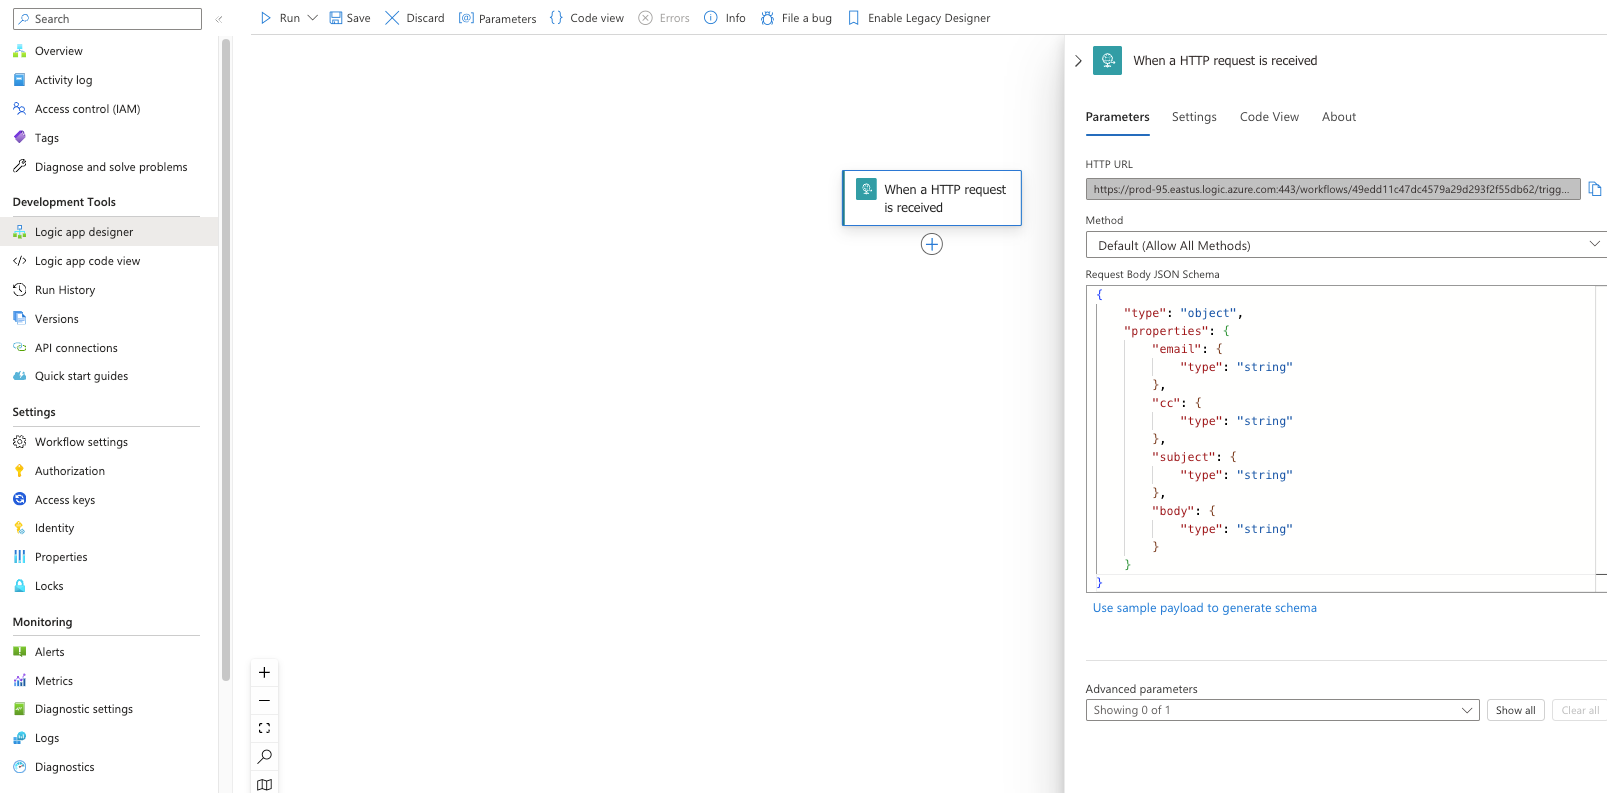Screen dimensions: 1607x793
Task: Copy the HTTP URL to clipboard
Action: pyautogui.click(x=1595, y=189)
